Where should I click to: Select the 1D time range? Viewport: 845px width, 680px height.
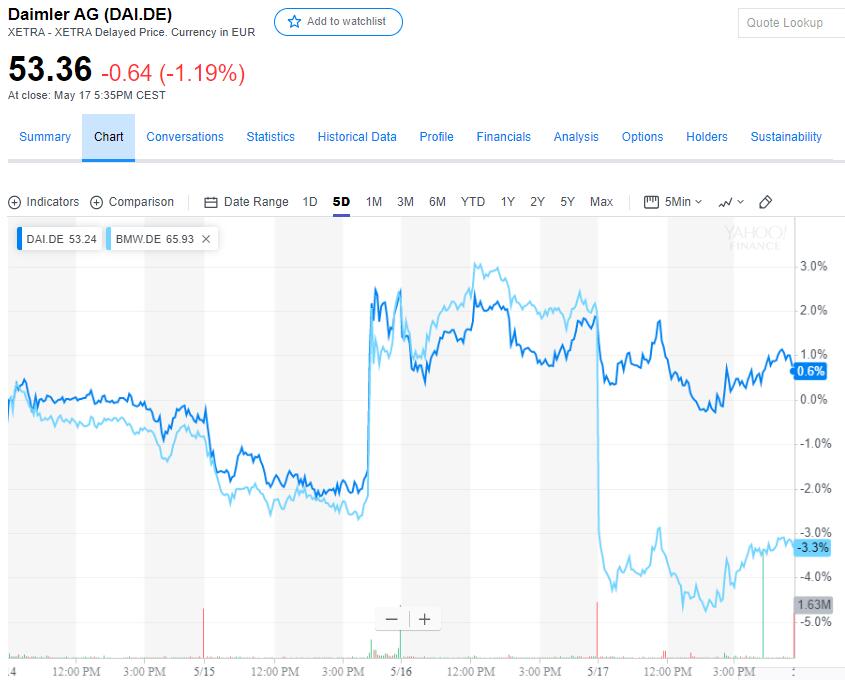310,202
